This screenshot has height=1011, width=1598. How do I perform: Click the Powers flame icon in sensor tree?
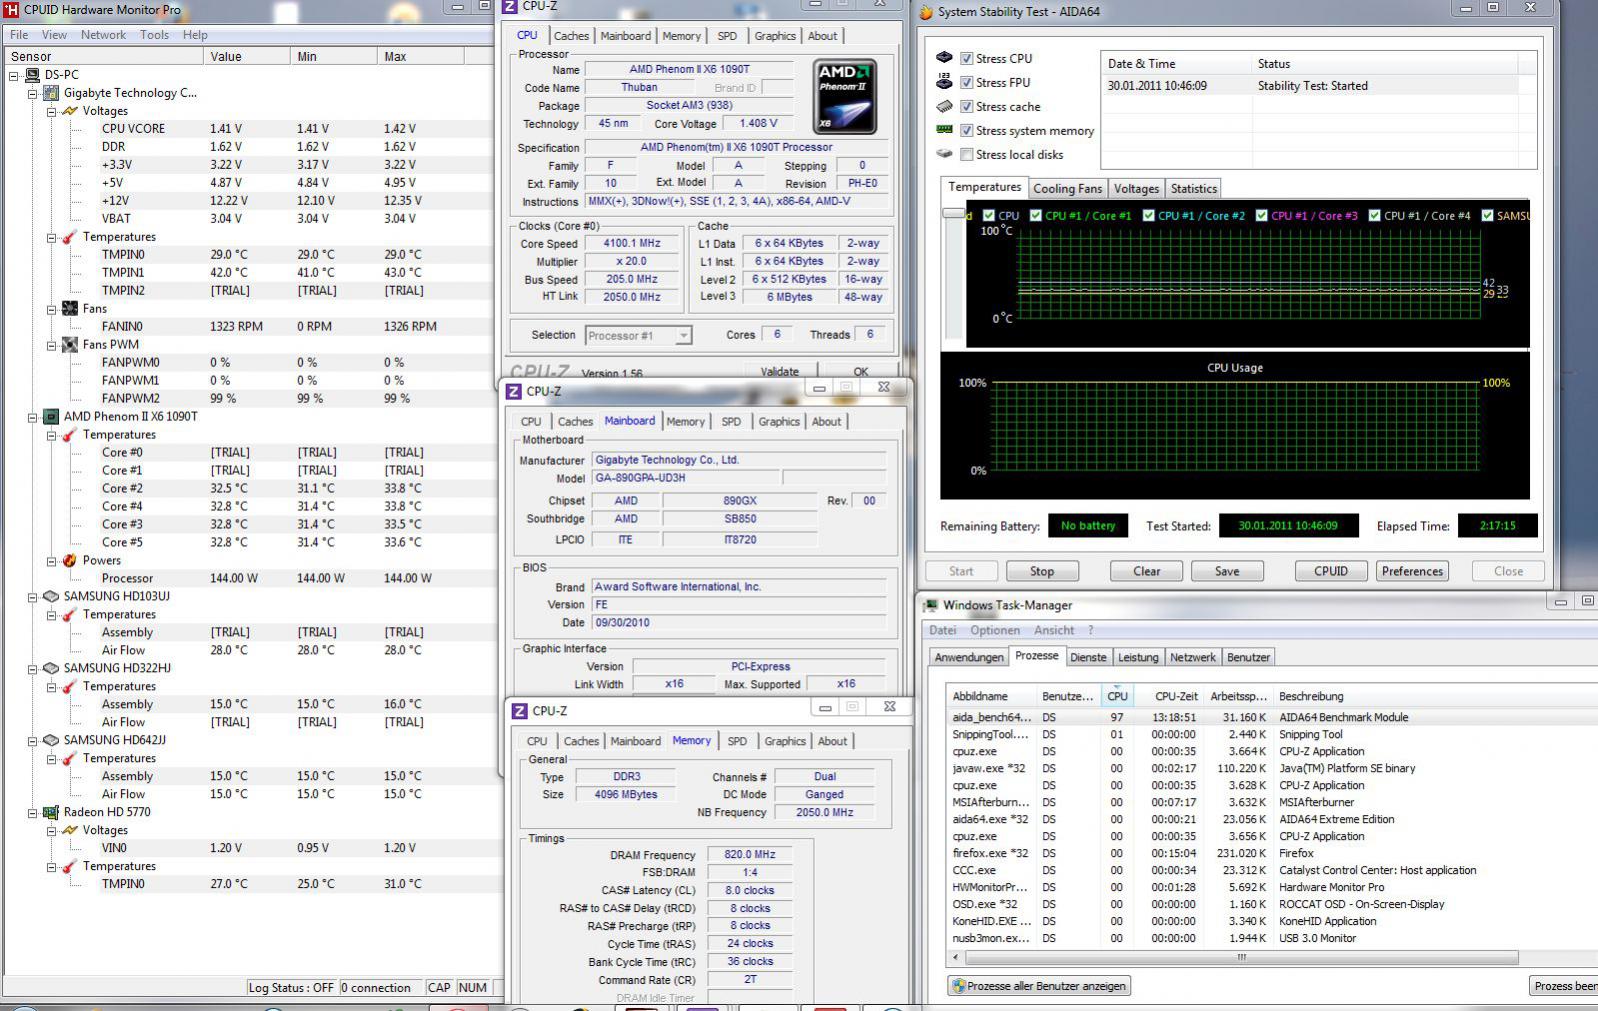[70, 561]
